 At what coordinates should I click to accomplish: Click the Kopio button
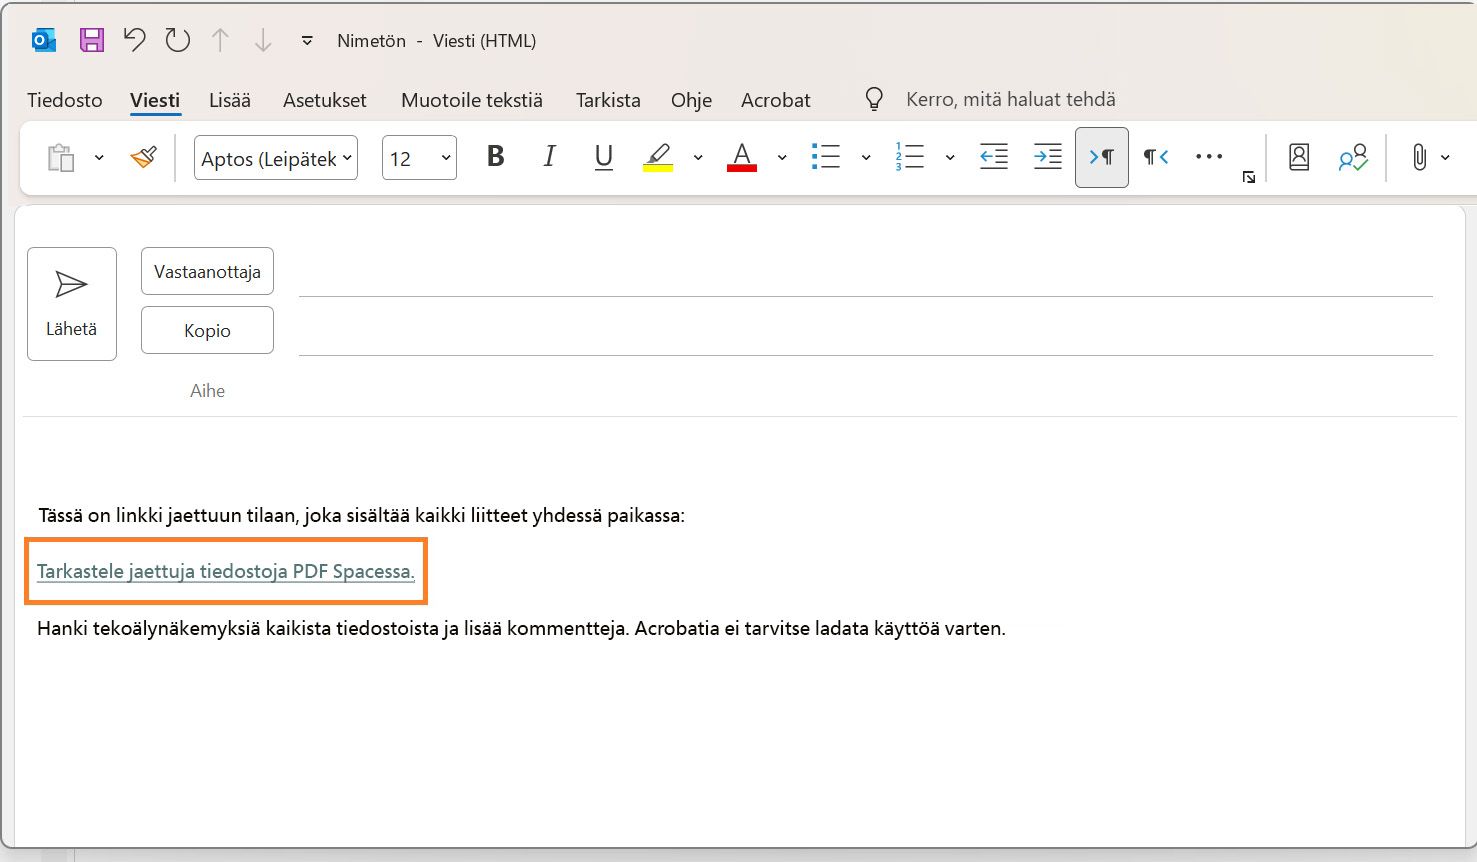pyautogui.click(x=207, y=331)
